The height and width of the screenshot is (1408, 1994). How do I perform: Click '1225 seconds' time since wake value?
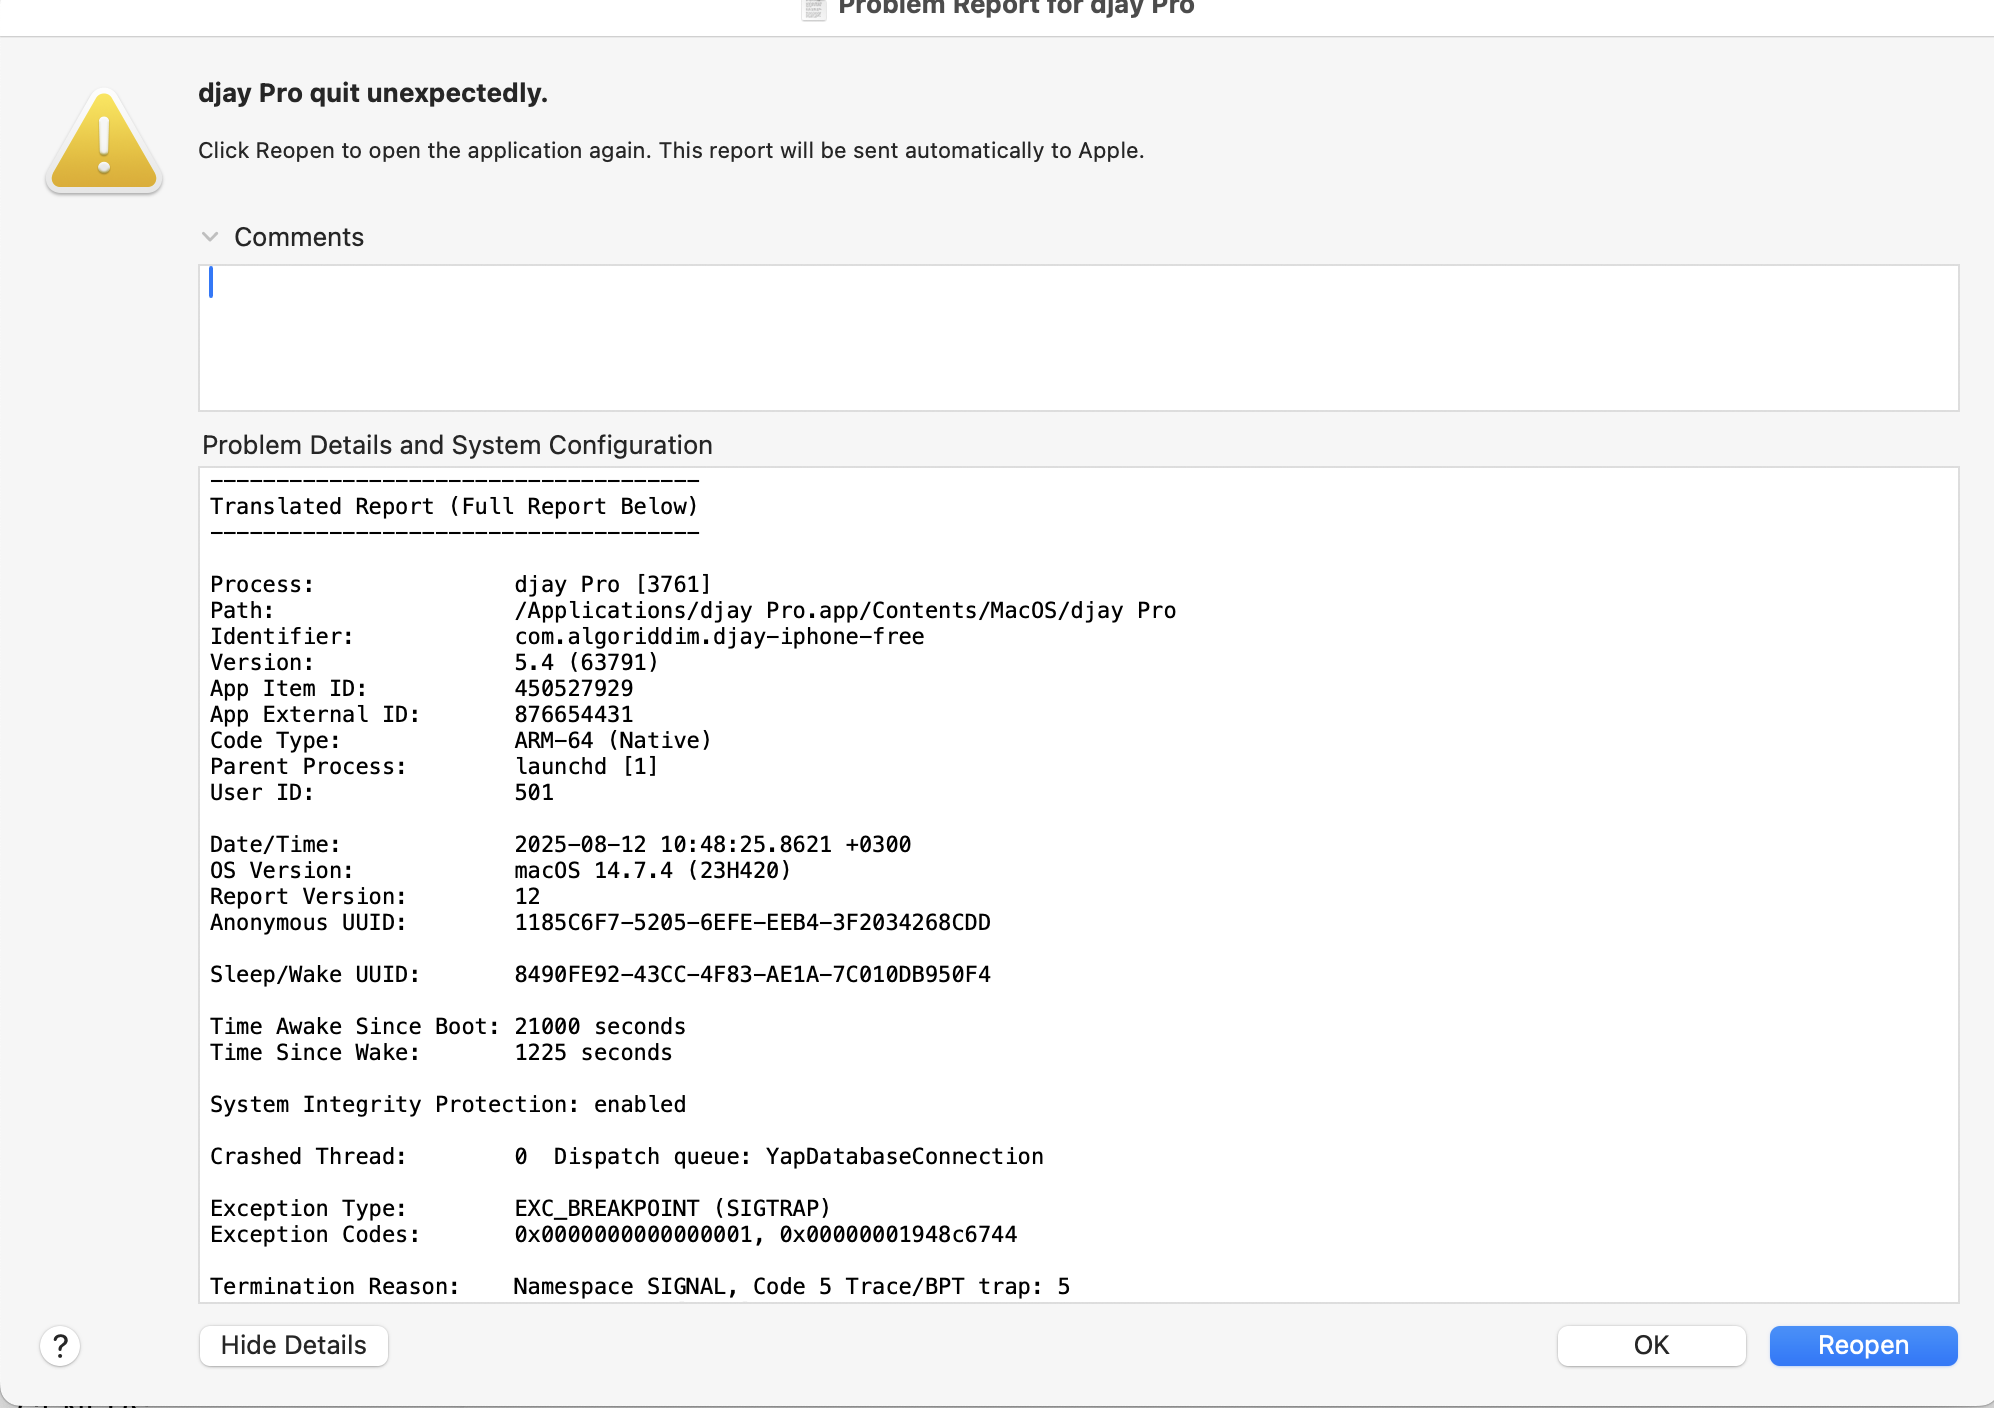593,1052
